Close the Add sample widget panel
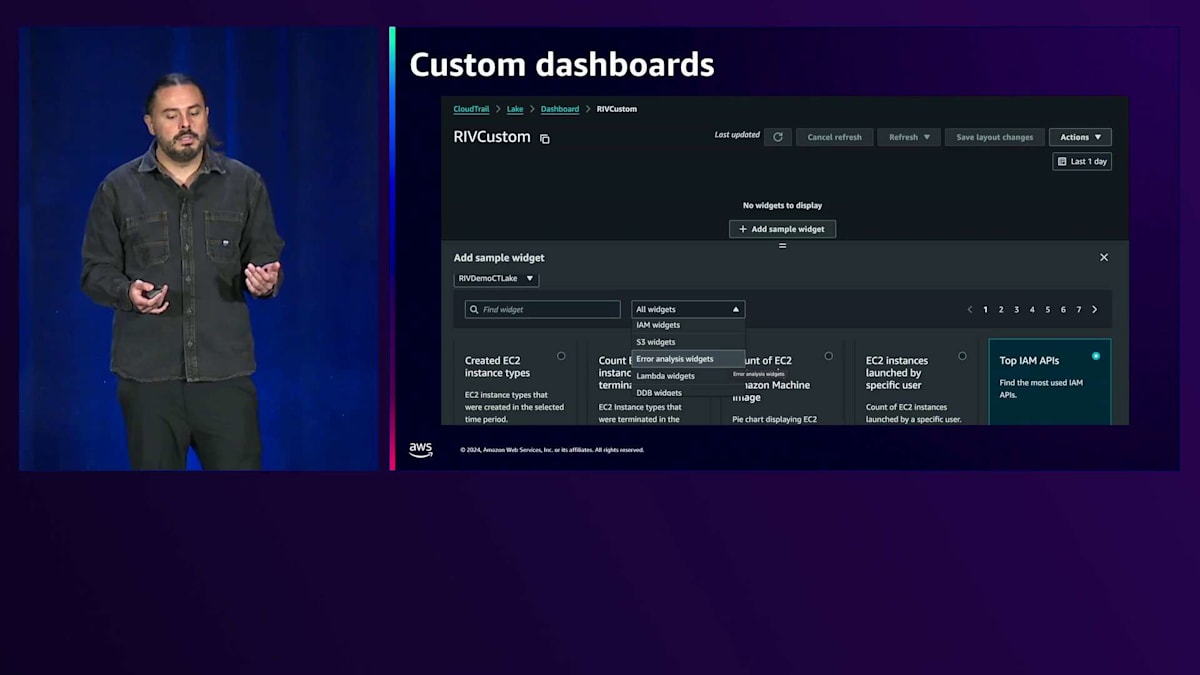The image size is (1200, 675). pos(1104,257)
